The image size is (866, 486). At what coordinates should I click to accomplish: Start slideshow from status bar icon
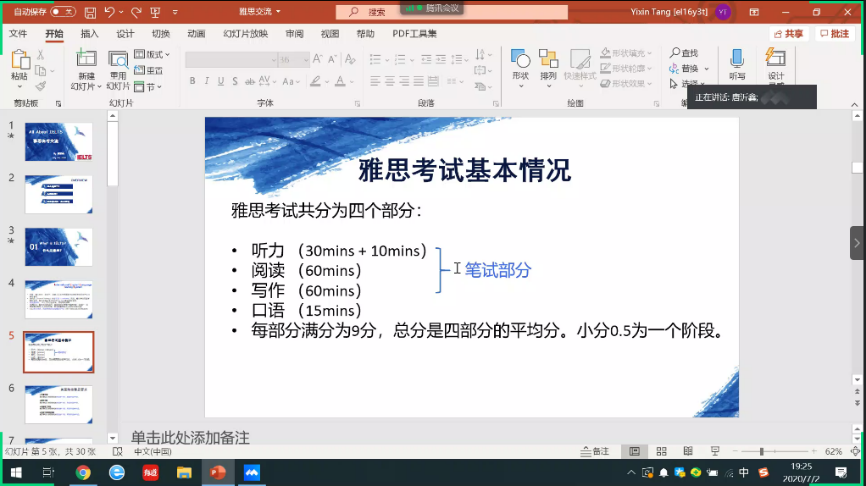[x=715, y=451]
